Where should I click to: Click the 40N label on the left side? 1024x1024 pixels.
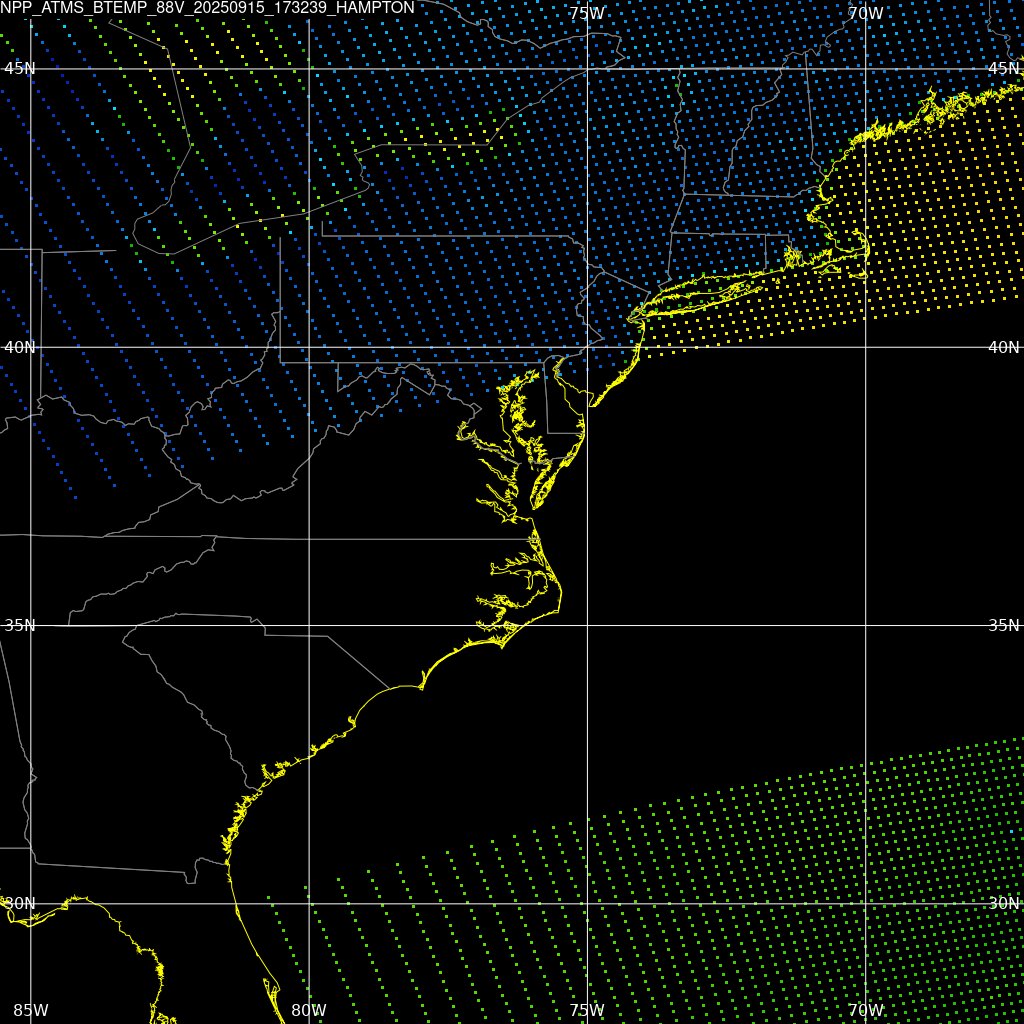point(20,347)
